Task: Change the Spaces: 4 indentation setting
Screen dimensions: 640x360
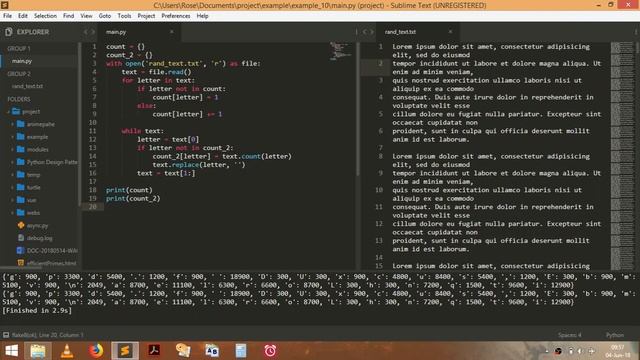Action: tap(570, 335)
